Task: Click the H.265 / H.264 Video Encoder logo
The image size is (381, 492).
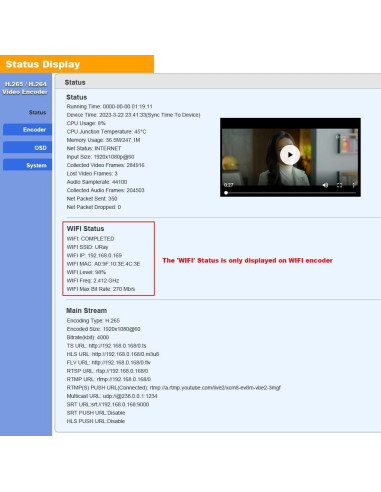Action: (25, 88)
